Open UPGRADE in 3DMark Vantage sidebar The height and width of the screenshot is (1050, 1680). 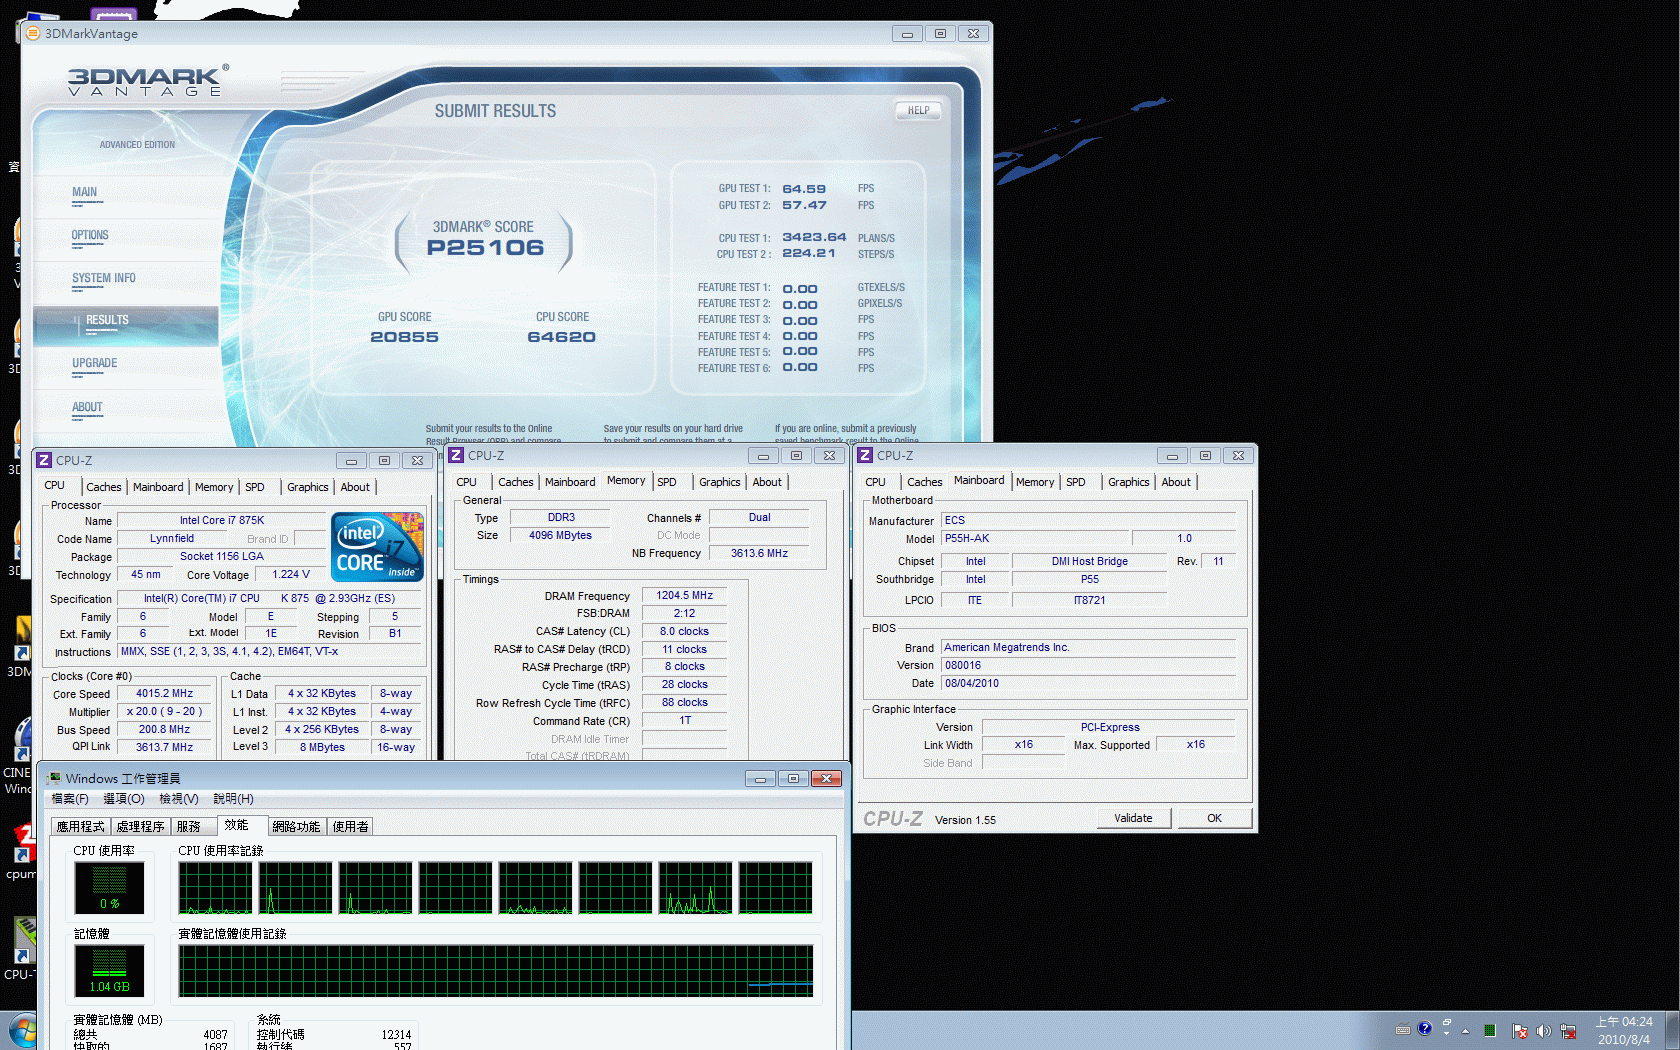click(x=94, y=363)
